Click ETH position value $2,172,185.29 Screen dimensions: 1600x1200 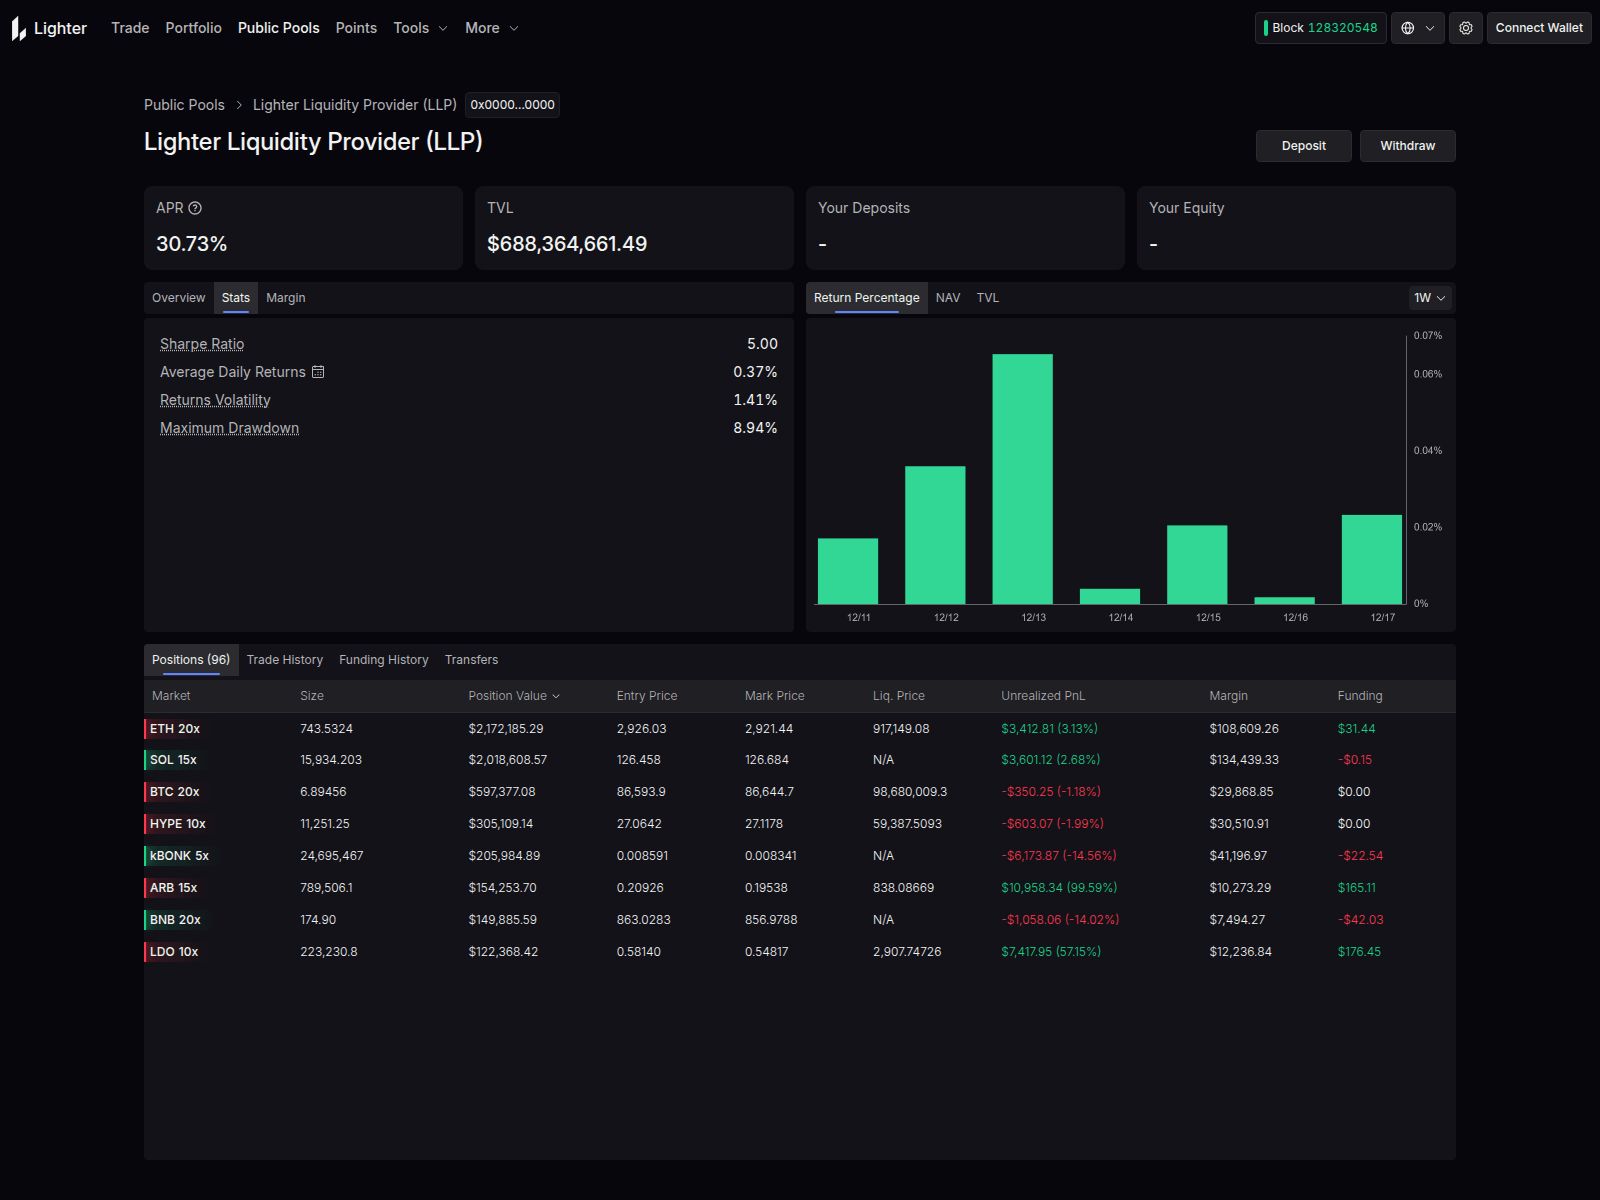(x=506, y=729)
